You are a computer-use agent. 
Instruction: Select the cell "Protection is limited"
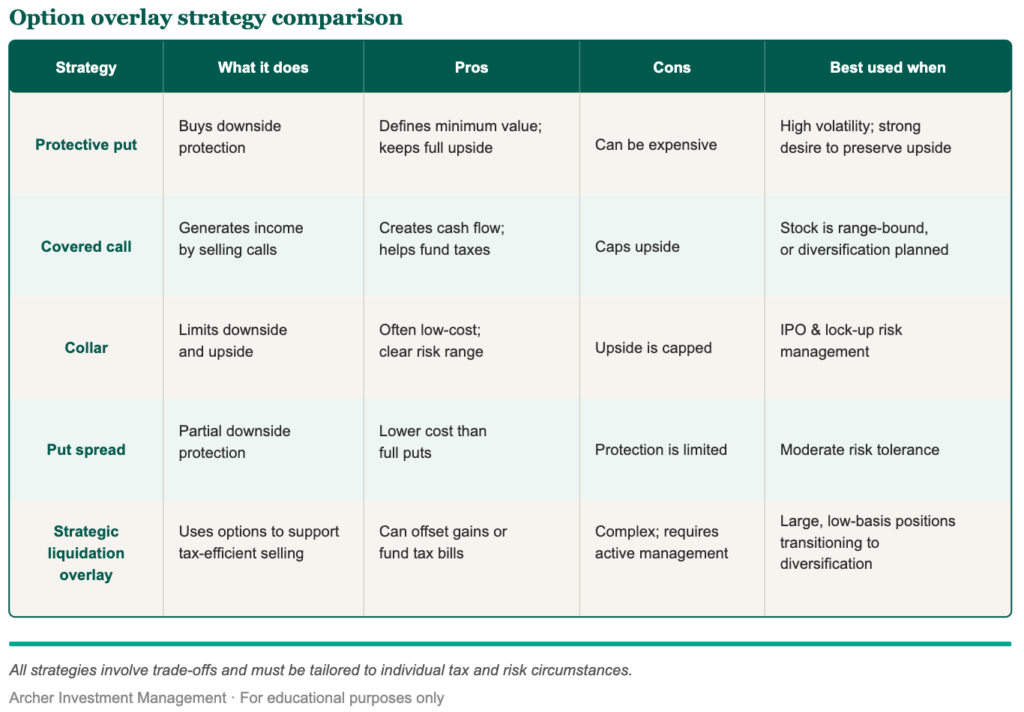[x=660, y=449]
